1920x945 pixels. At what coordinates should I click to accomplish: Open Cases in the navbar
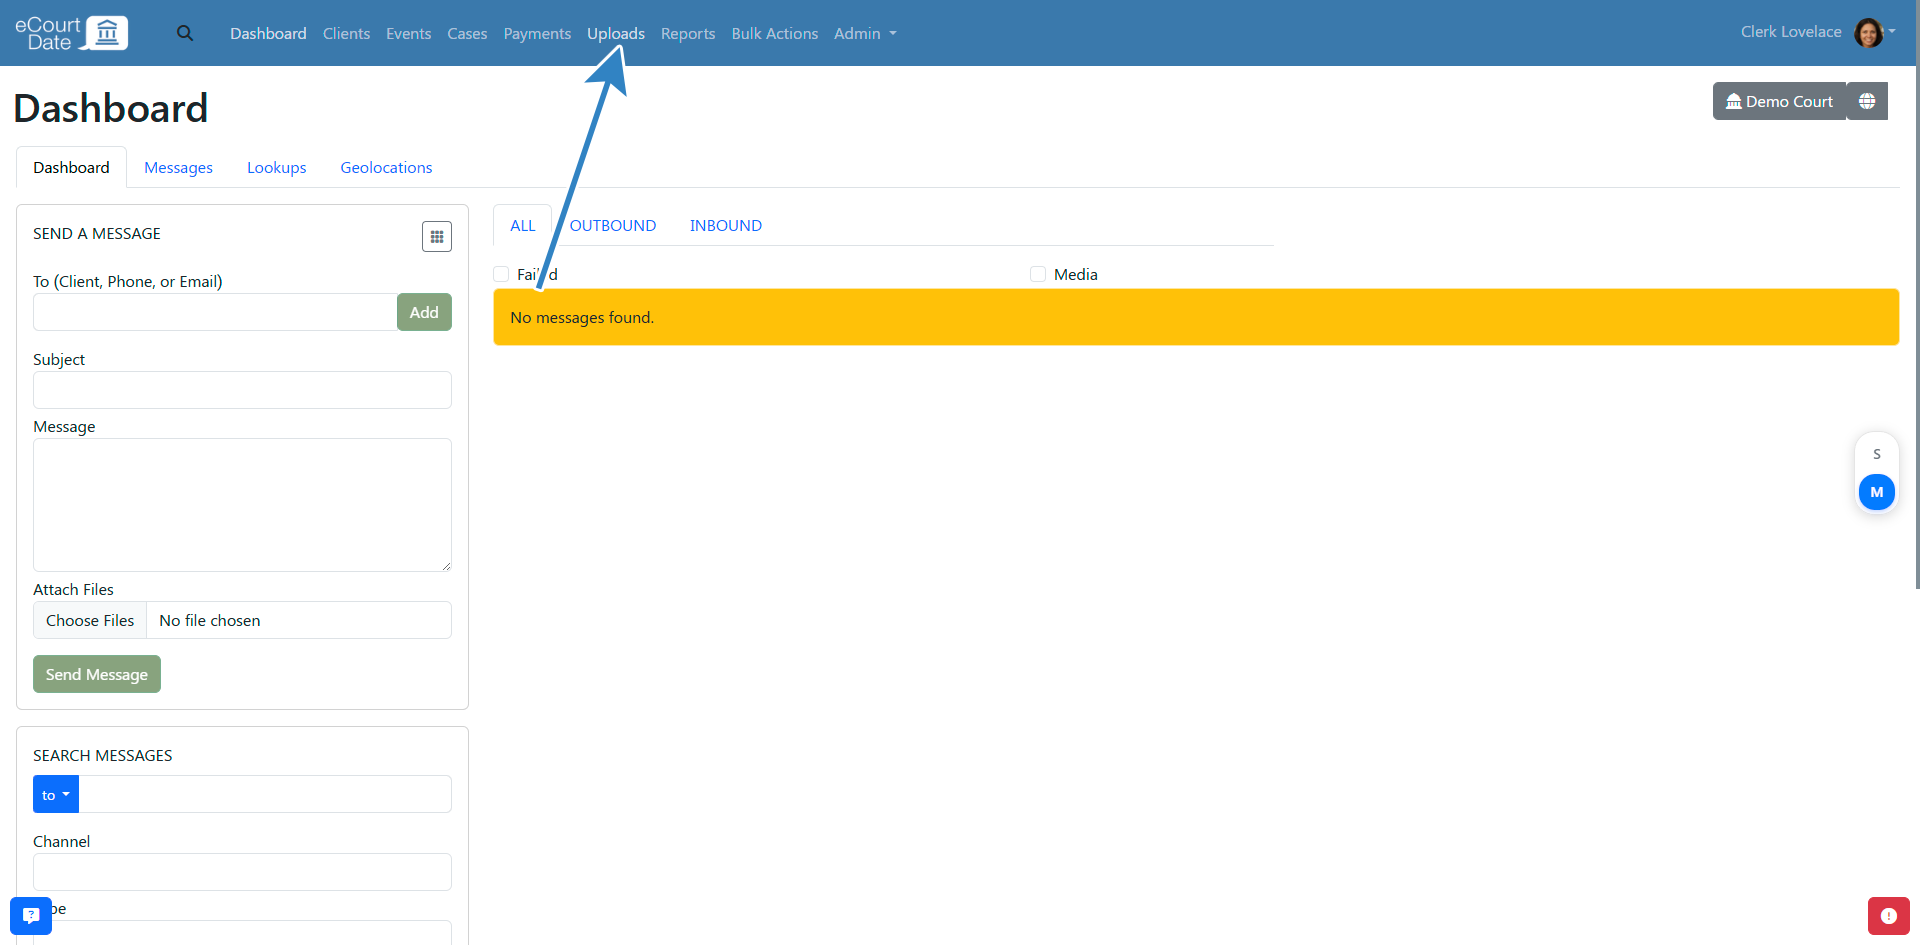467,33
